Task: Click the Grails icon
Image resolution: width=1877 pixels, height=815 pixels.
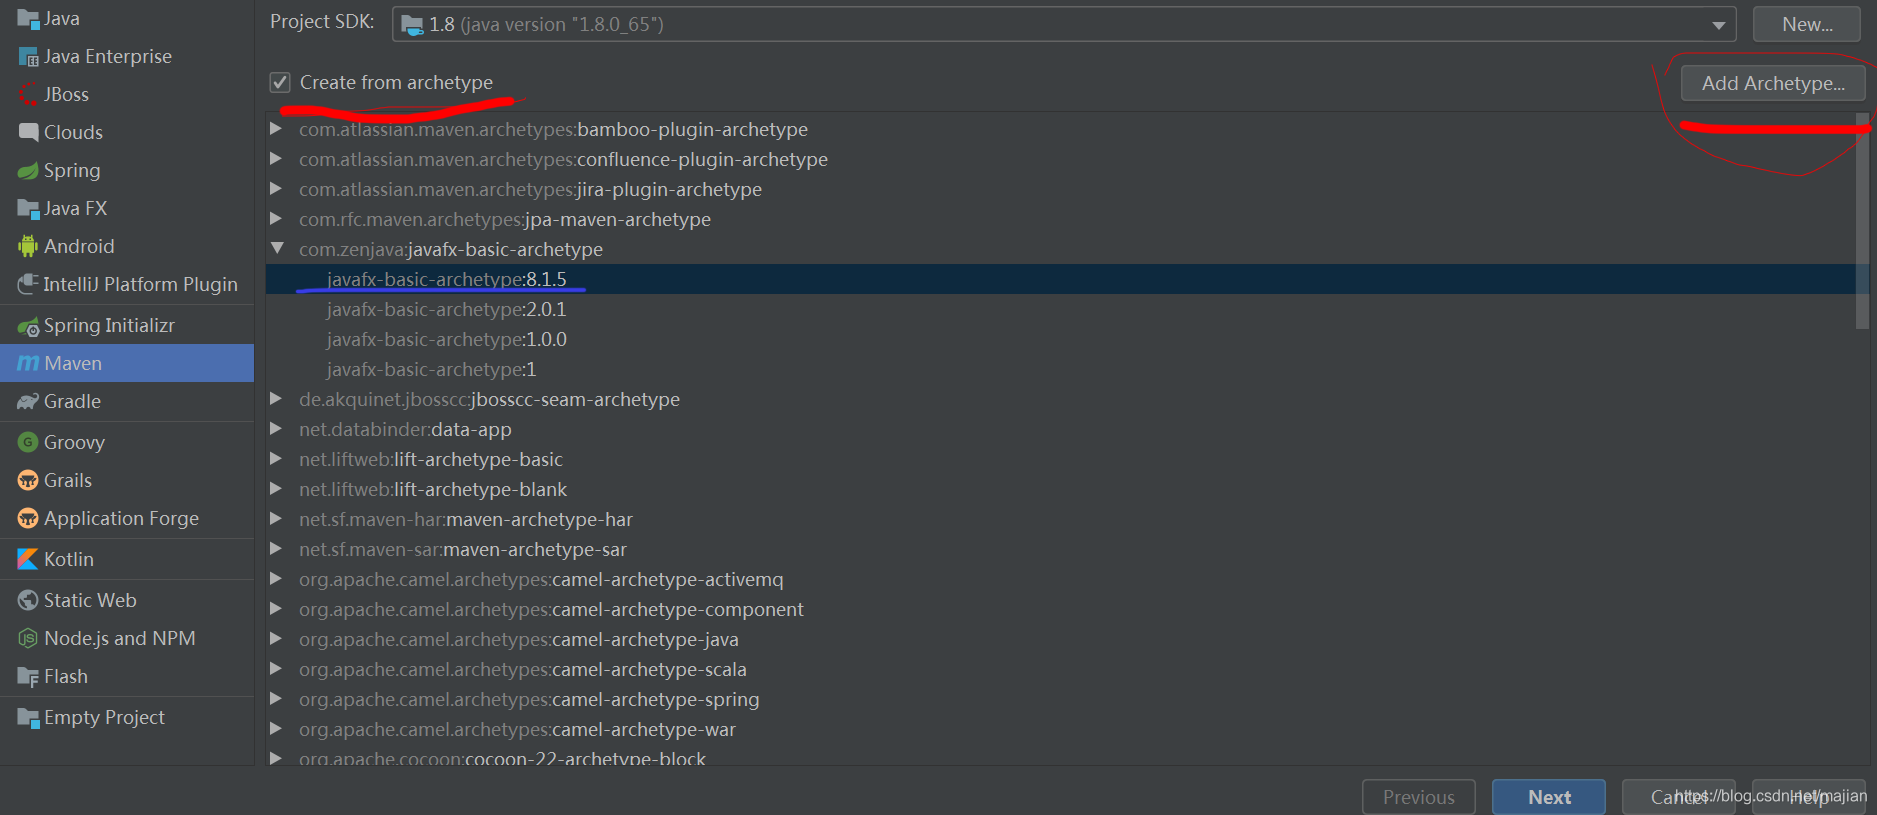Action: click(28, 481)
